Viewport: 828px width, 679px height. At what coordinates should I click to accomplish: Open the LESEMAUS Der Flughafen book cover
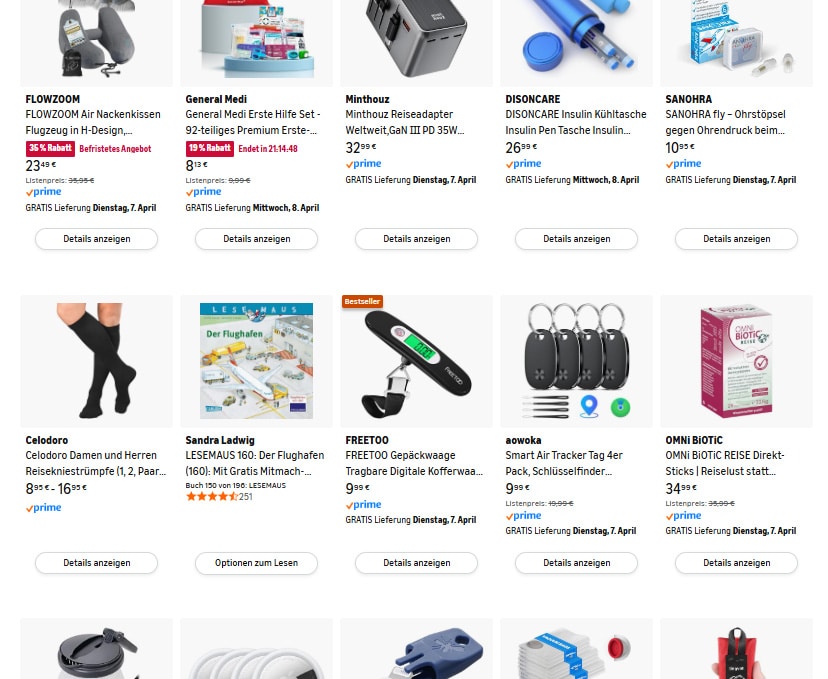[x=256, y=361]
